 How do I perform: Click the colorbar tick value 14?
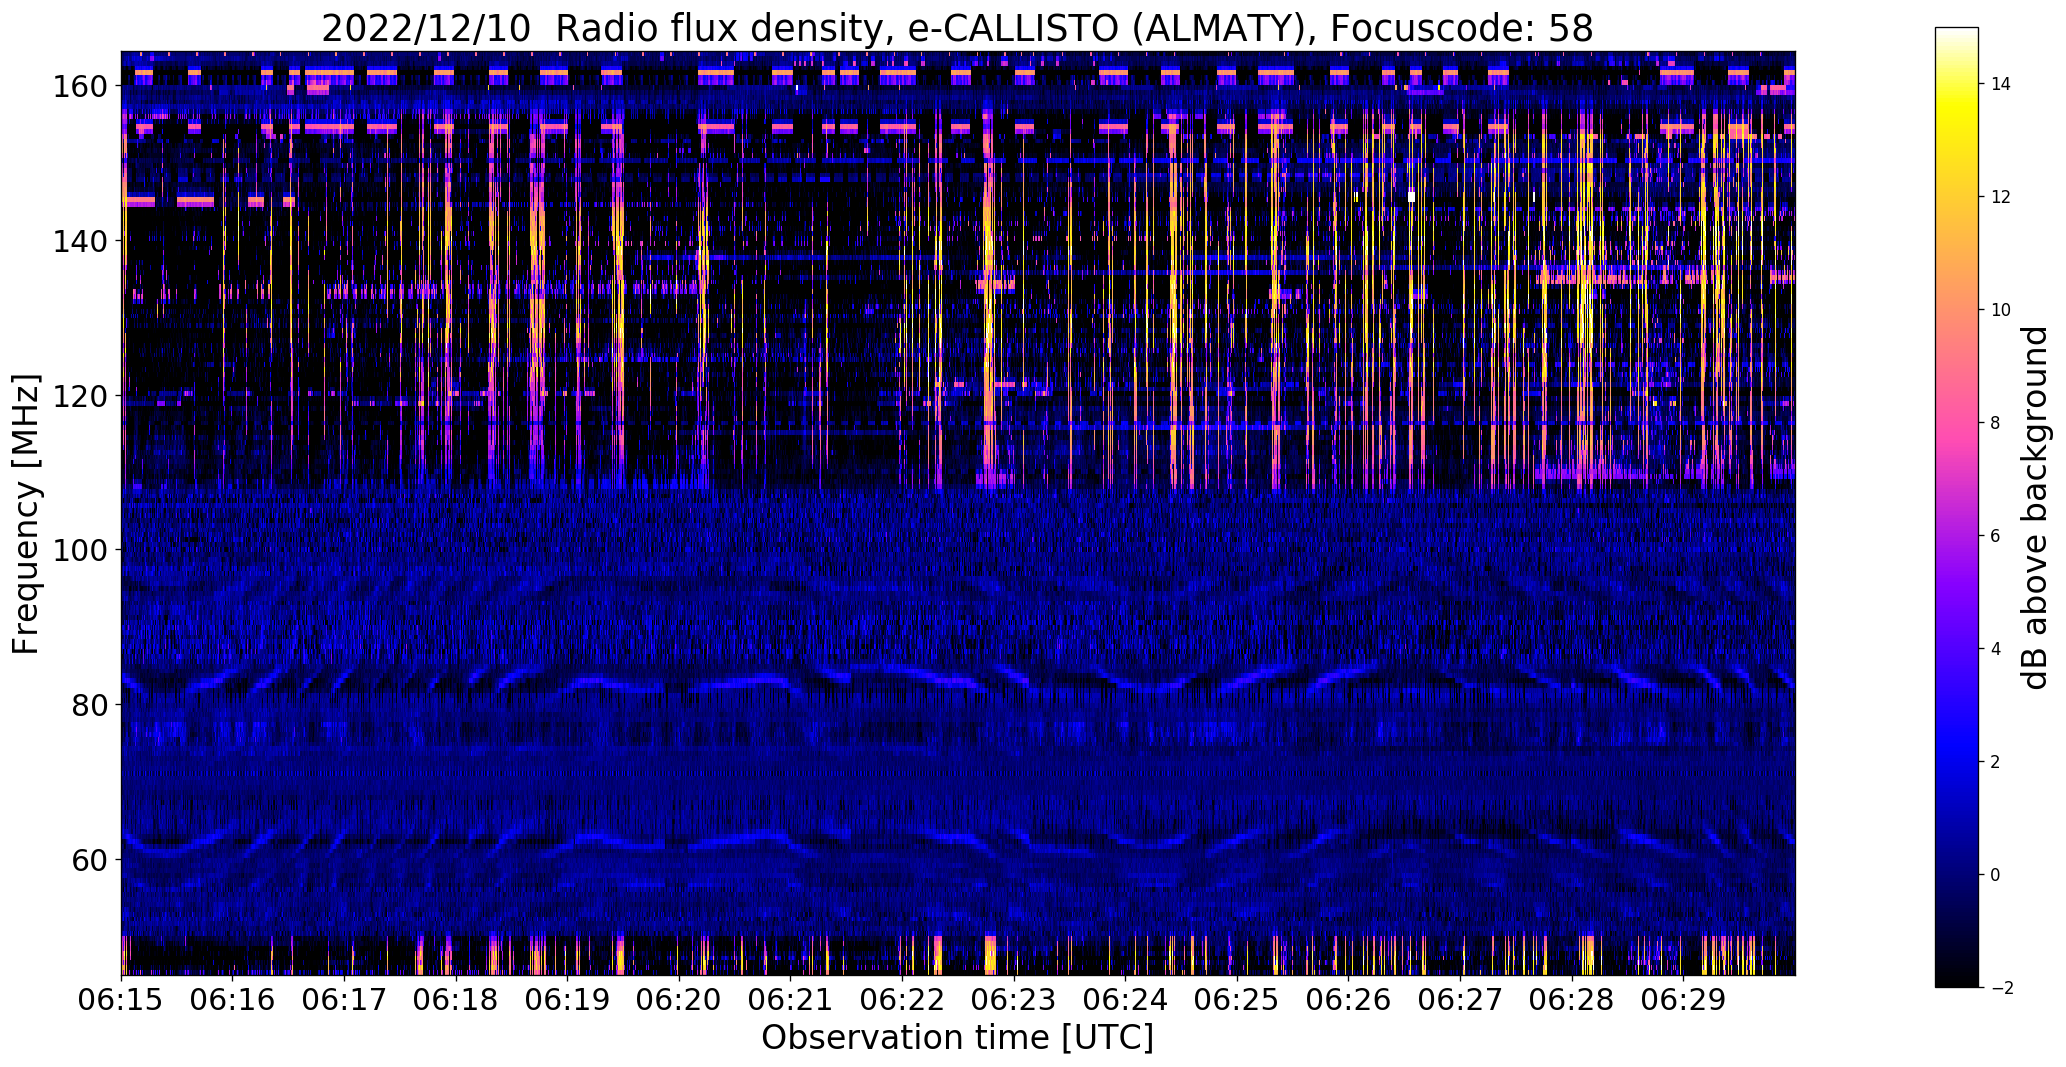click(2001, 84)
